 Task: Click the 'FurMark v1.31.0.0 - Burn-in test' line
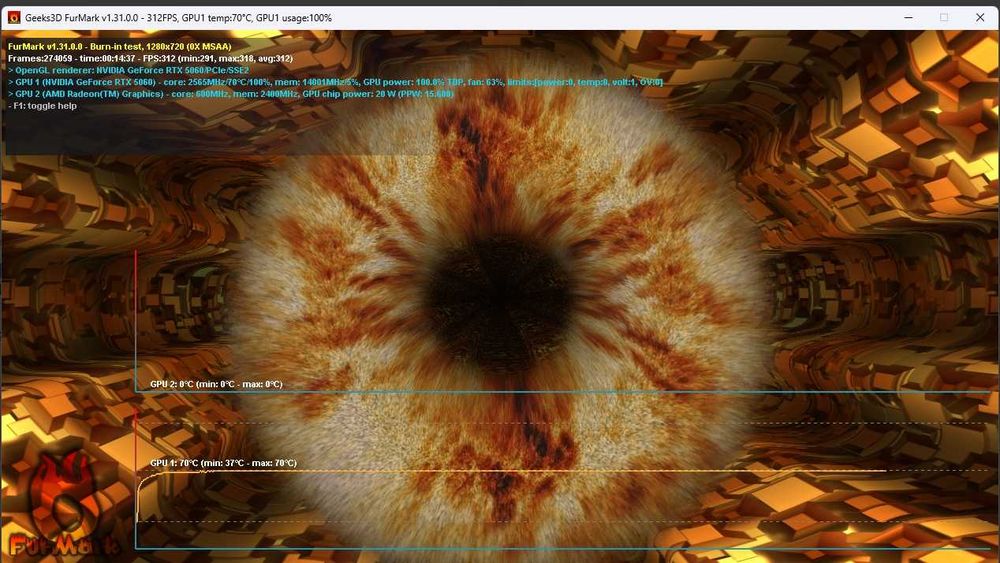(120, 47)
